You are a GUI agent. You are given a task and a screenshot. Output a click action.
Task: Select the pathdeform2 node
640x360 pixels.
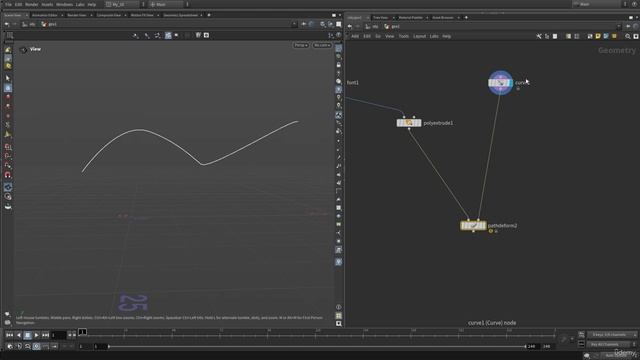pos(473,225)
